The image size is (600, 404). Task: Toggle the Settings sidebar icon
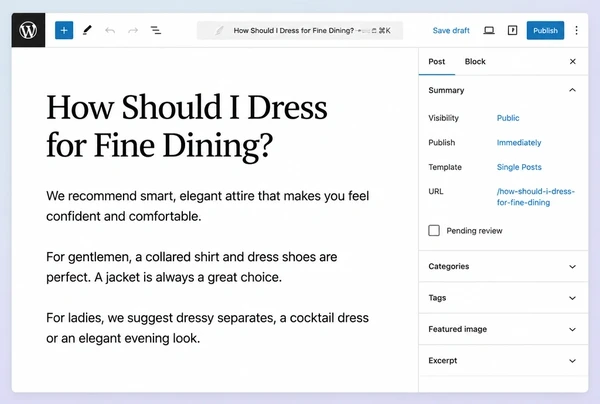[x=512, y=30]
